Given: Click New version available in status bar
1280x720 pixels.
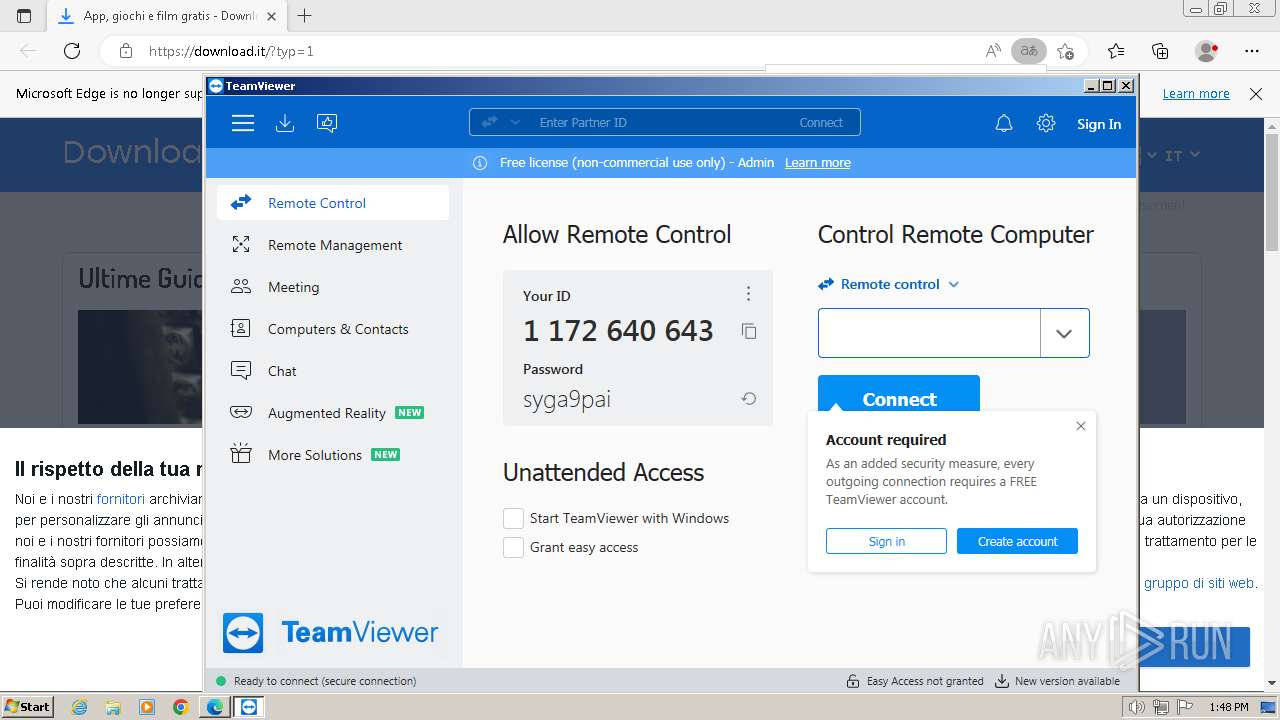Looking at the screenshot, I should (1057, 681).
